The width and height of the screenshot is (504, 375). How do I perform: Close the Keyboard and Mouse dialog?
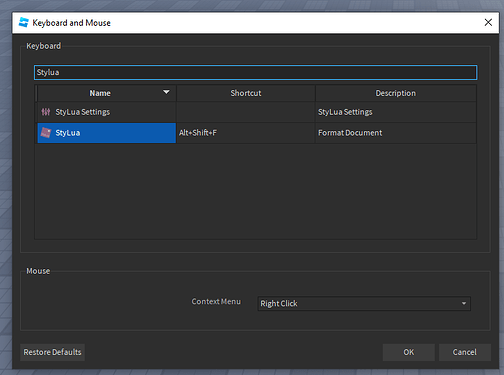click(x=488, y=23)
